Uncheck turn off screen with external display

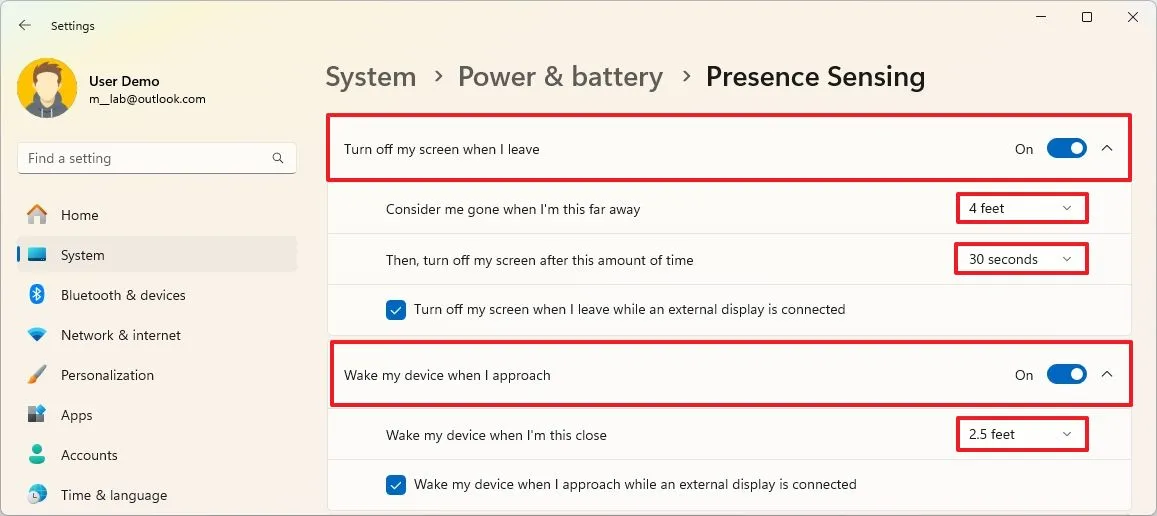[x=396, y=310]
